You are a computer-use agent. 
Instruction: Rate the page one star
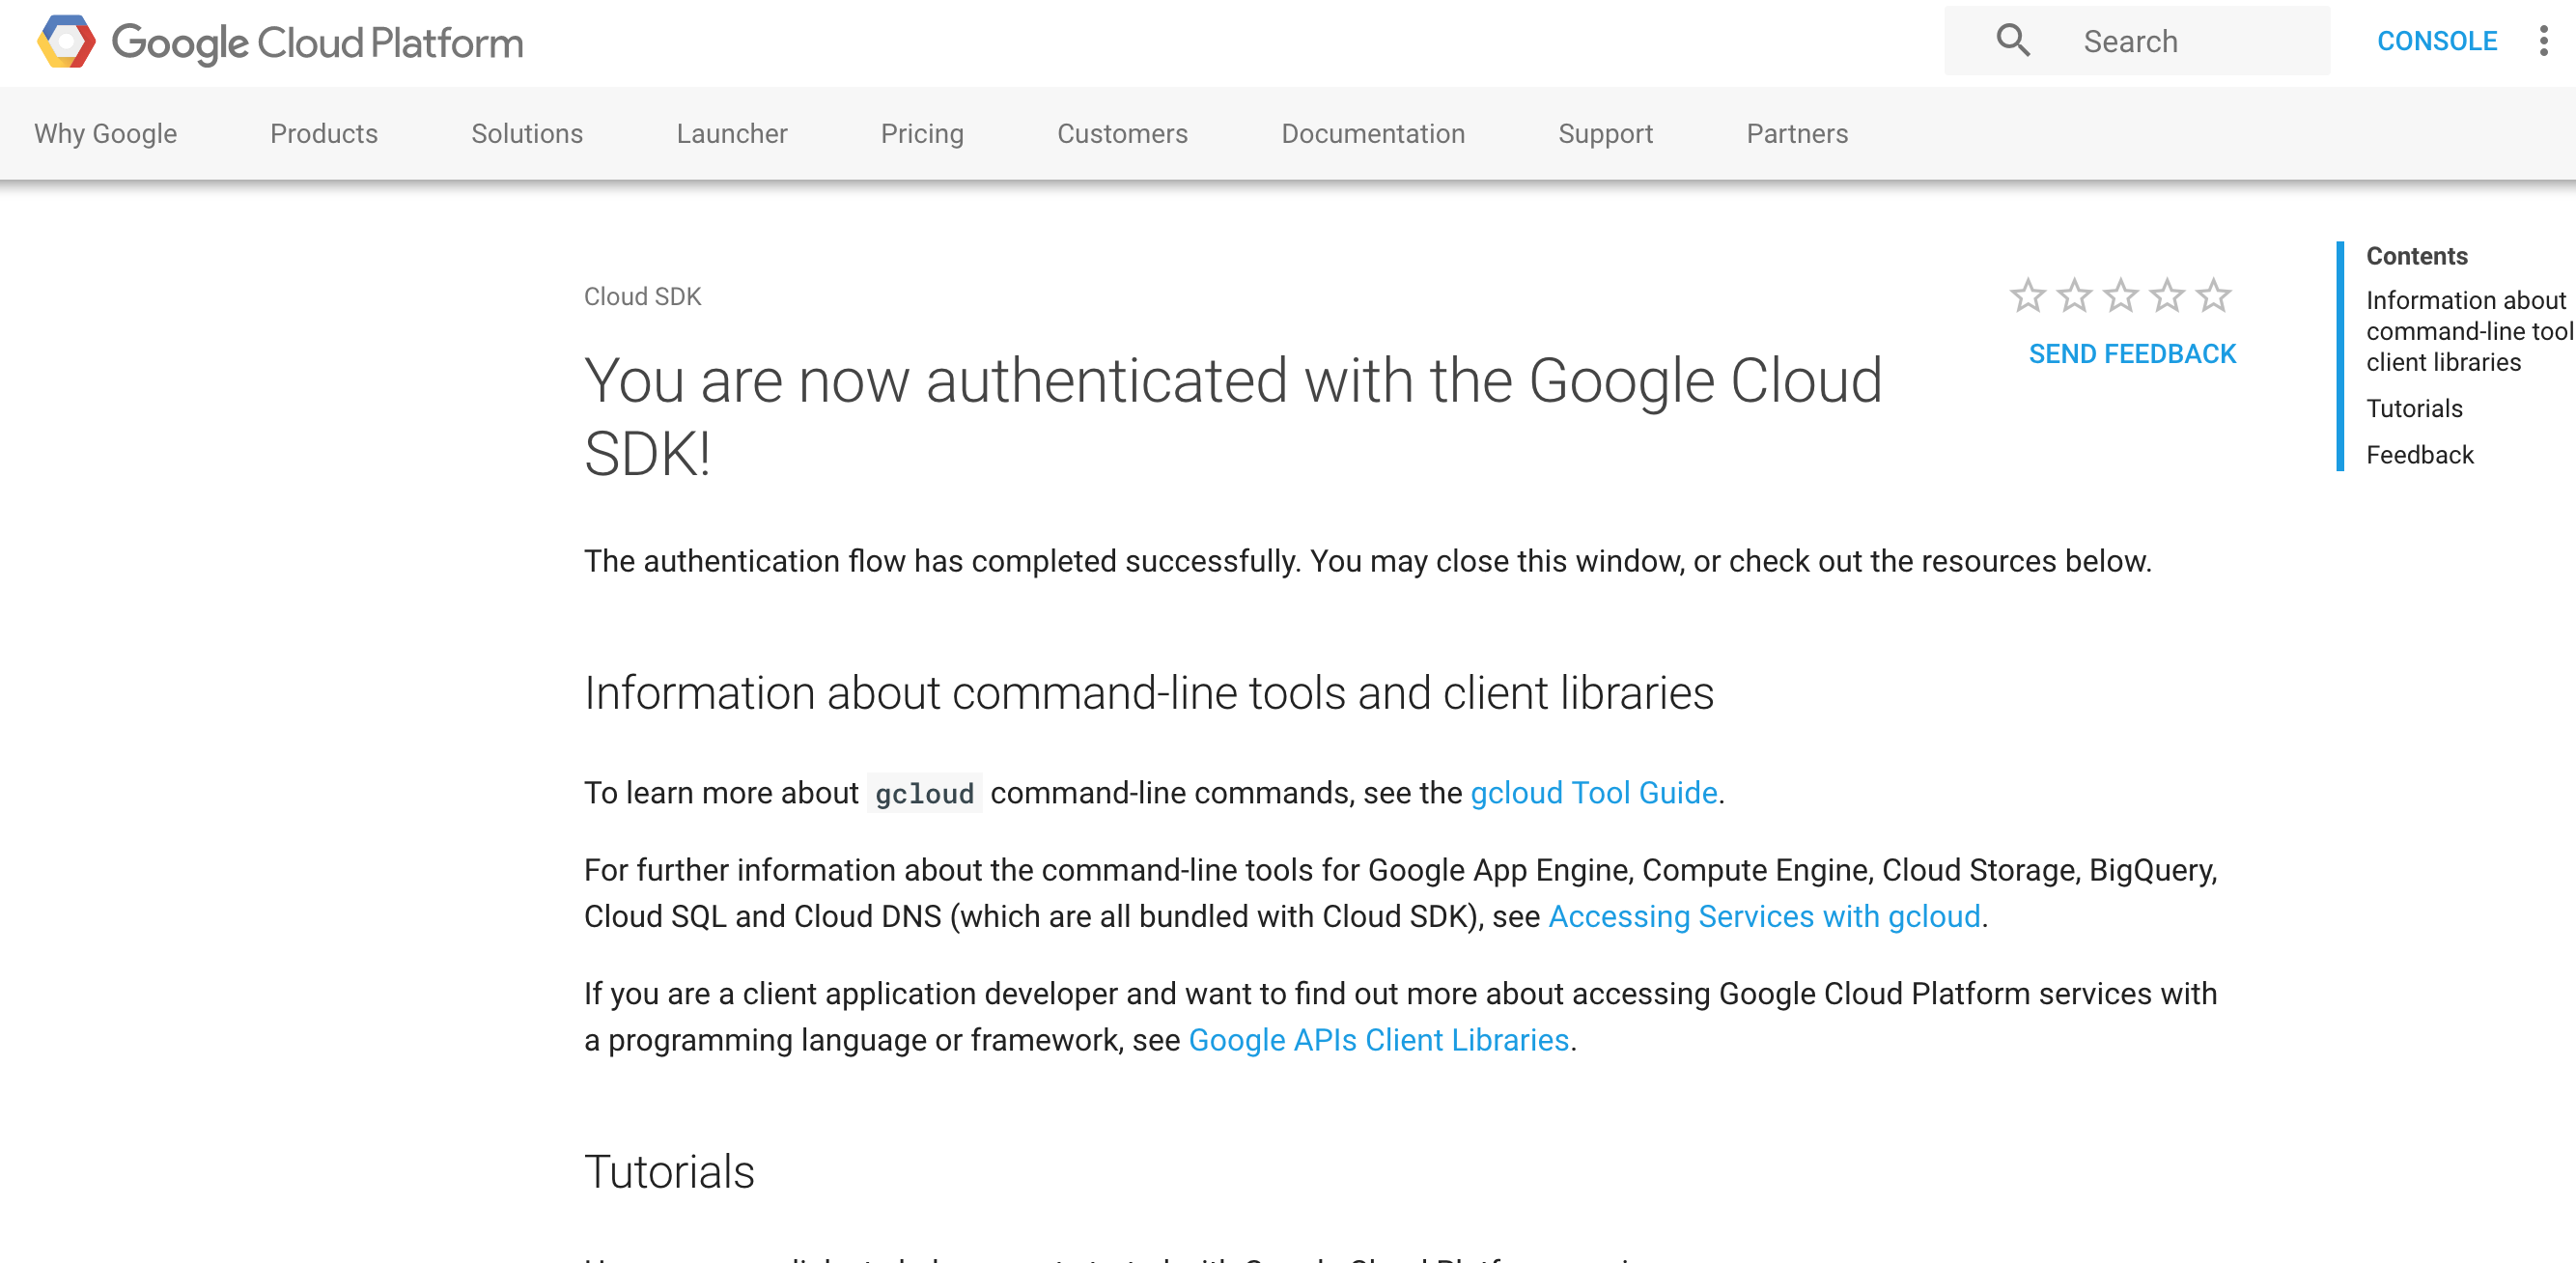tap(2027, 296)
